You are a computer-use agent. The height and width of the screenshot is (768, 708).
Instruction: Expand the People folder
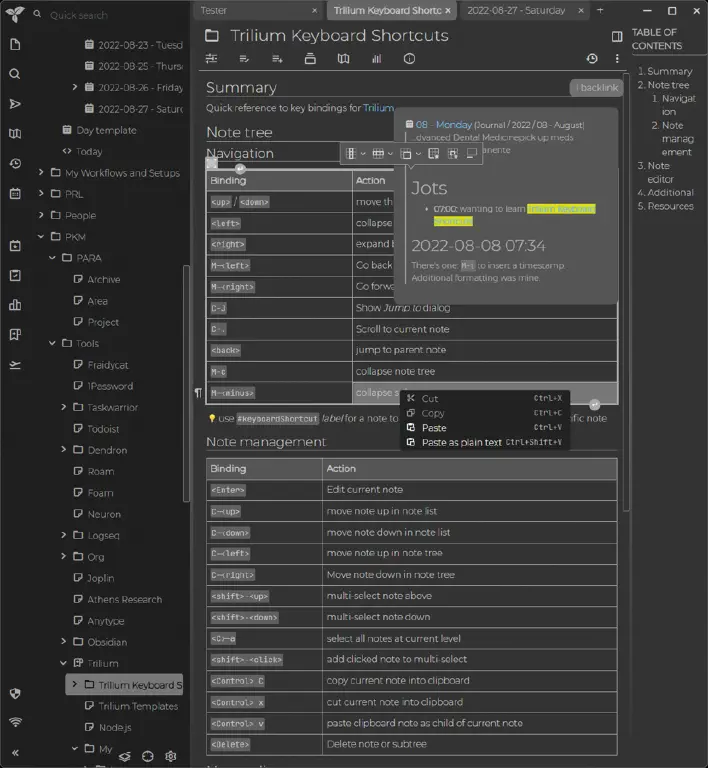pyautogui.click(x=41, y=215)
